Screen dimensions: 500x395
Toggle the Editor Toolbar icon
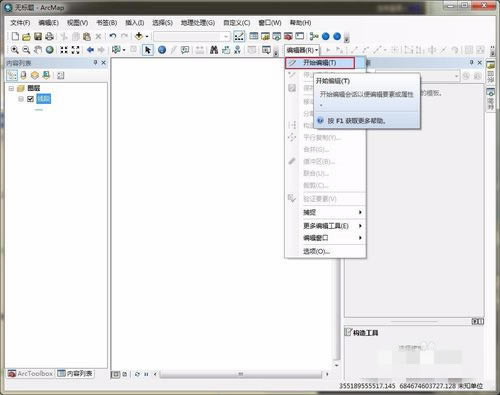click(x=239, y=36)
